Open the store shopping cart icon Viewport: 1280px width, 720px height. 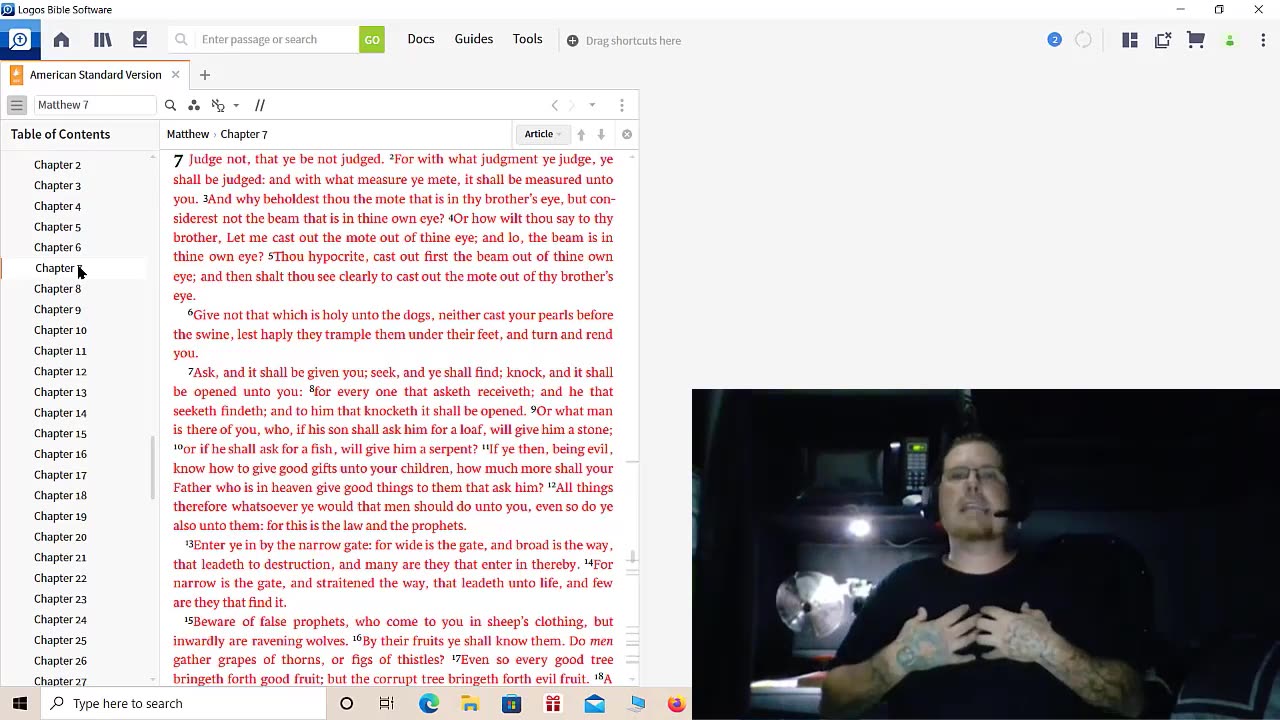(x=1196, y=40)
